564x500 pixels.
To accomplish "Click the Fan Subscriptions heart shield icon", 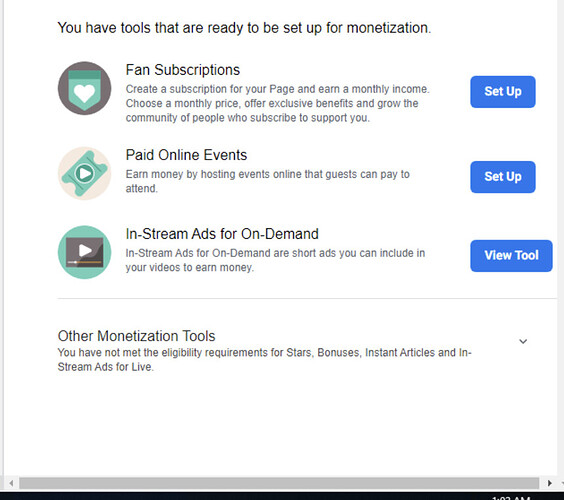I will coord(85,88).
